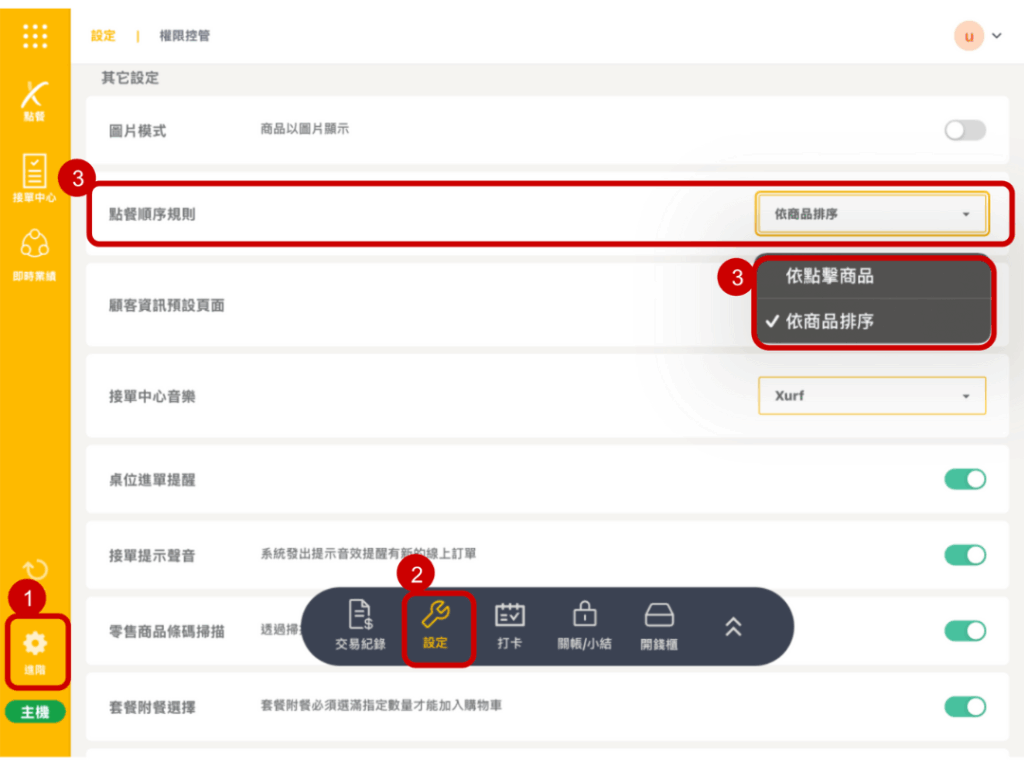Expand the user avatar menu chevron
This screenshot has height=768, width=1024.
point(997,37)
